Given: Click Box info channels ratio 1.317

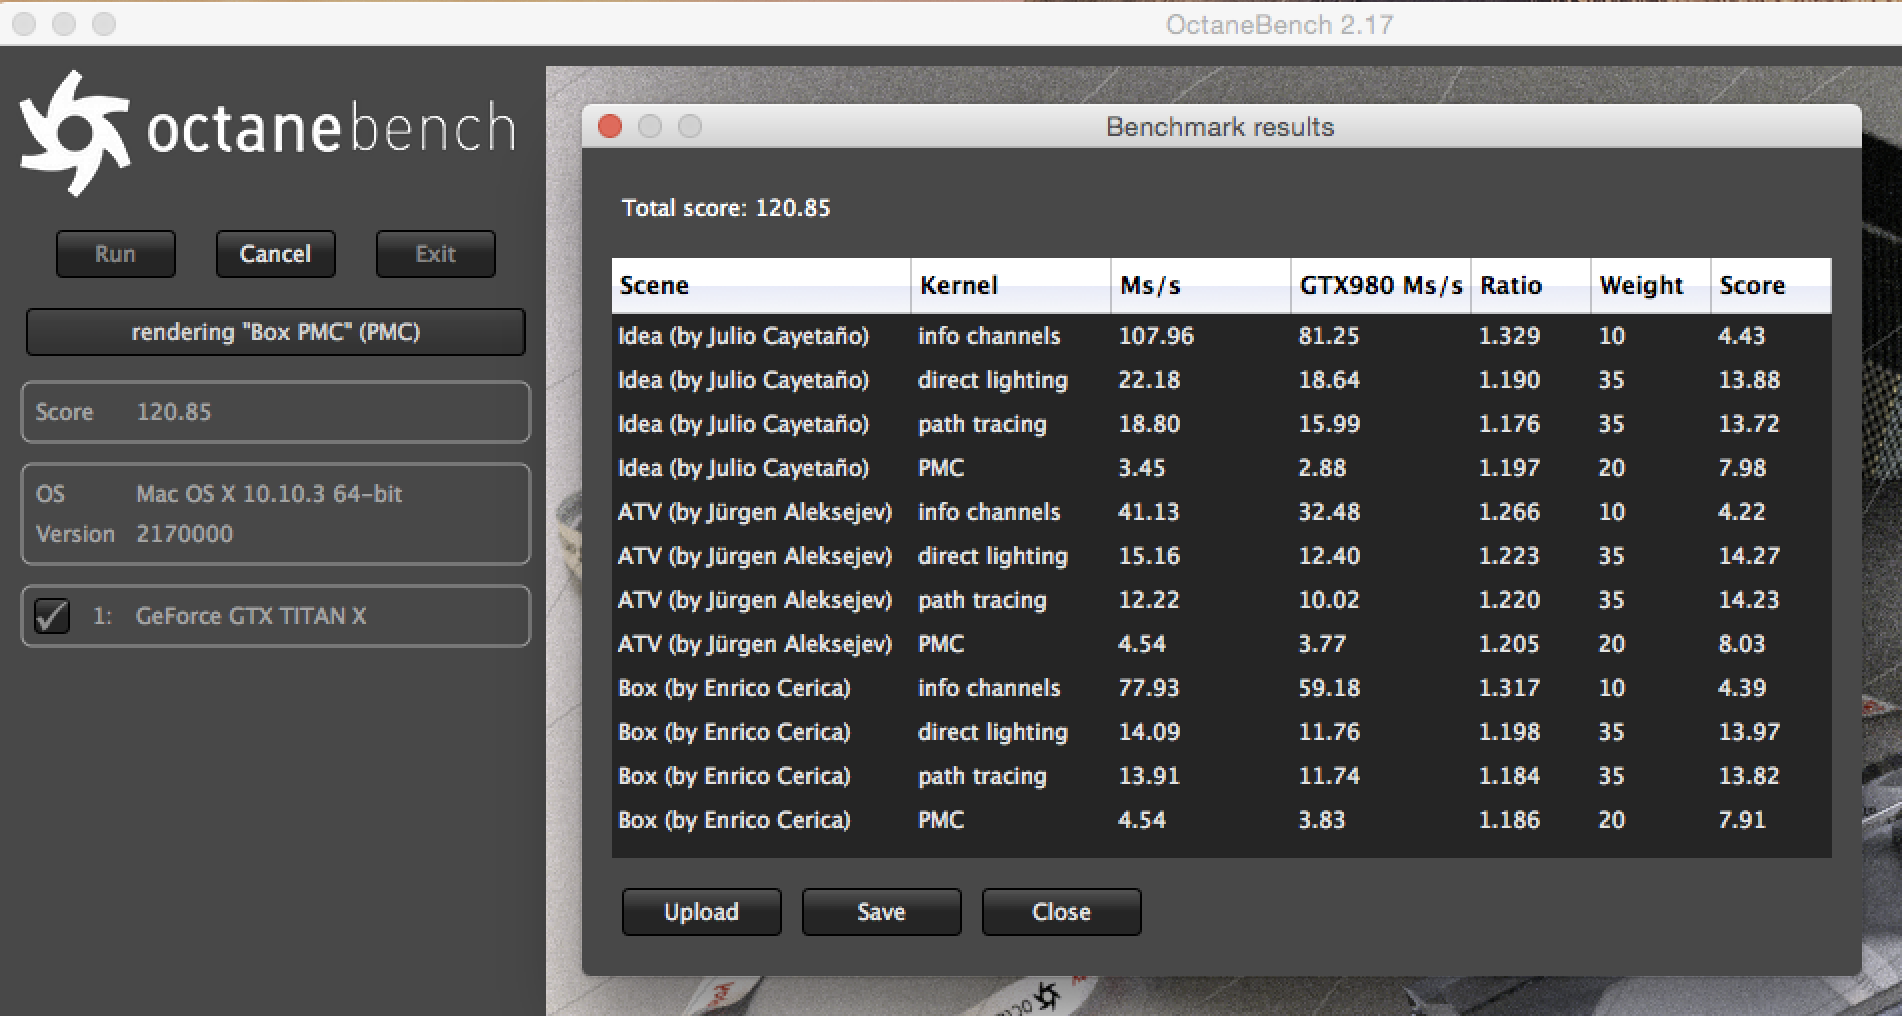Looking at the screenshot, I should click(x=1509, y=688).
